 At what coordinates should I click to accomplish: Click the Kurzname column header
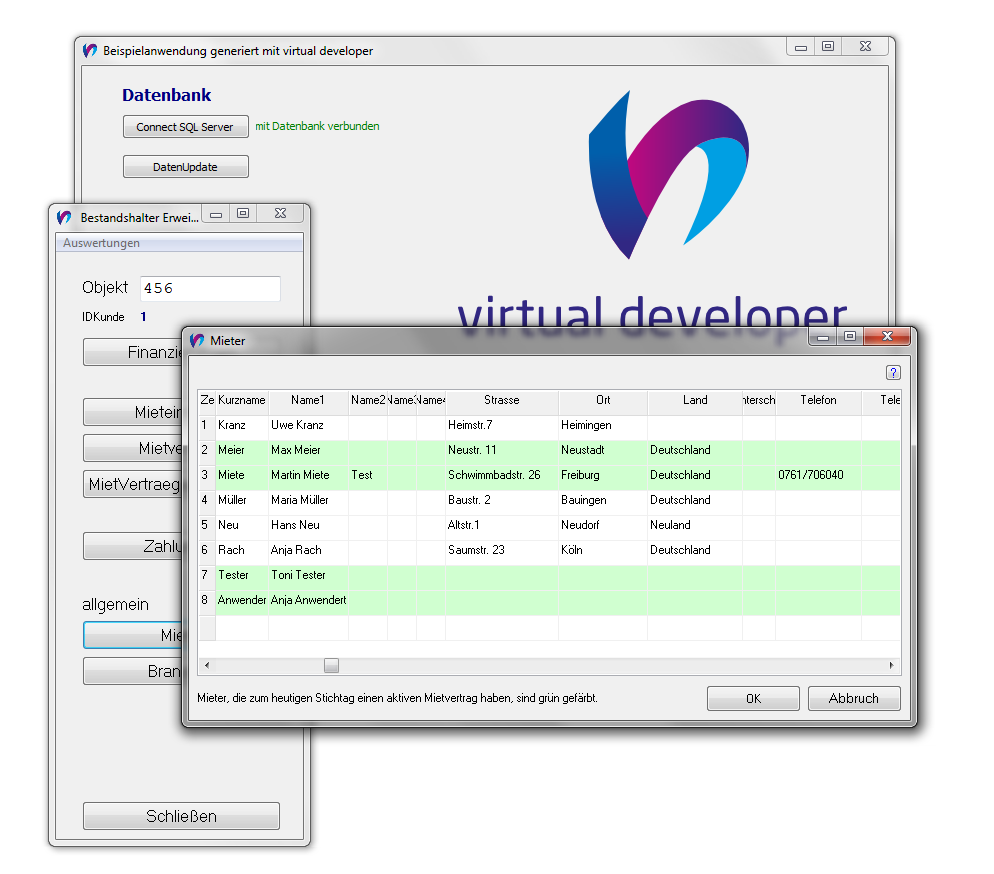[x=242, y=400]
